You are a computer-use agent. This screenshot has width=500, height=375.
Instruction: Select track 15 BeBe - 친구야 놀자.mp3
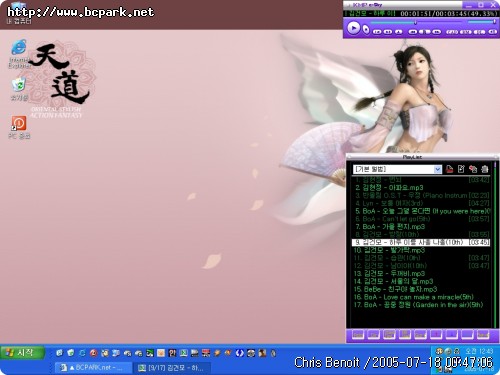click(x=421, y=289)
